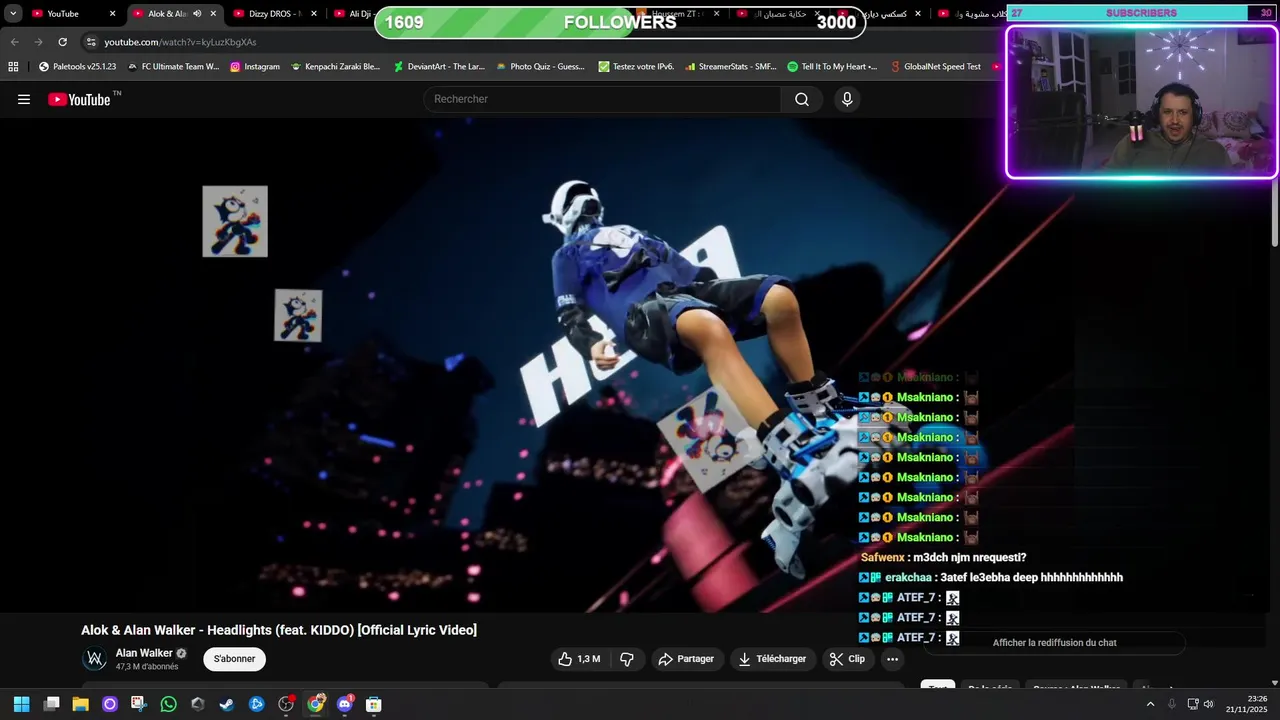The height and width of the screenshot is (720, 1280).
Task: Mute the Alok & Alan tab audio
Action: pyautogui.click(x=197, y=14)
